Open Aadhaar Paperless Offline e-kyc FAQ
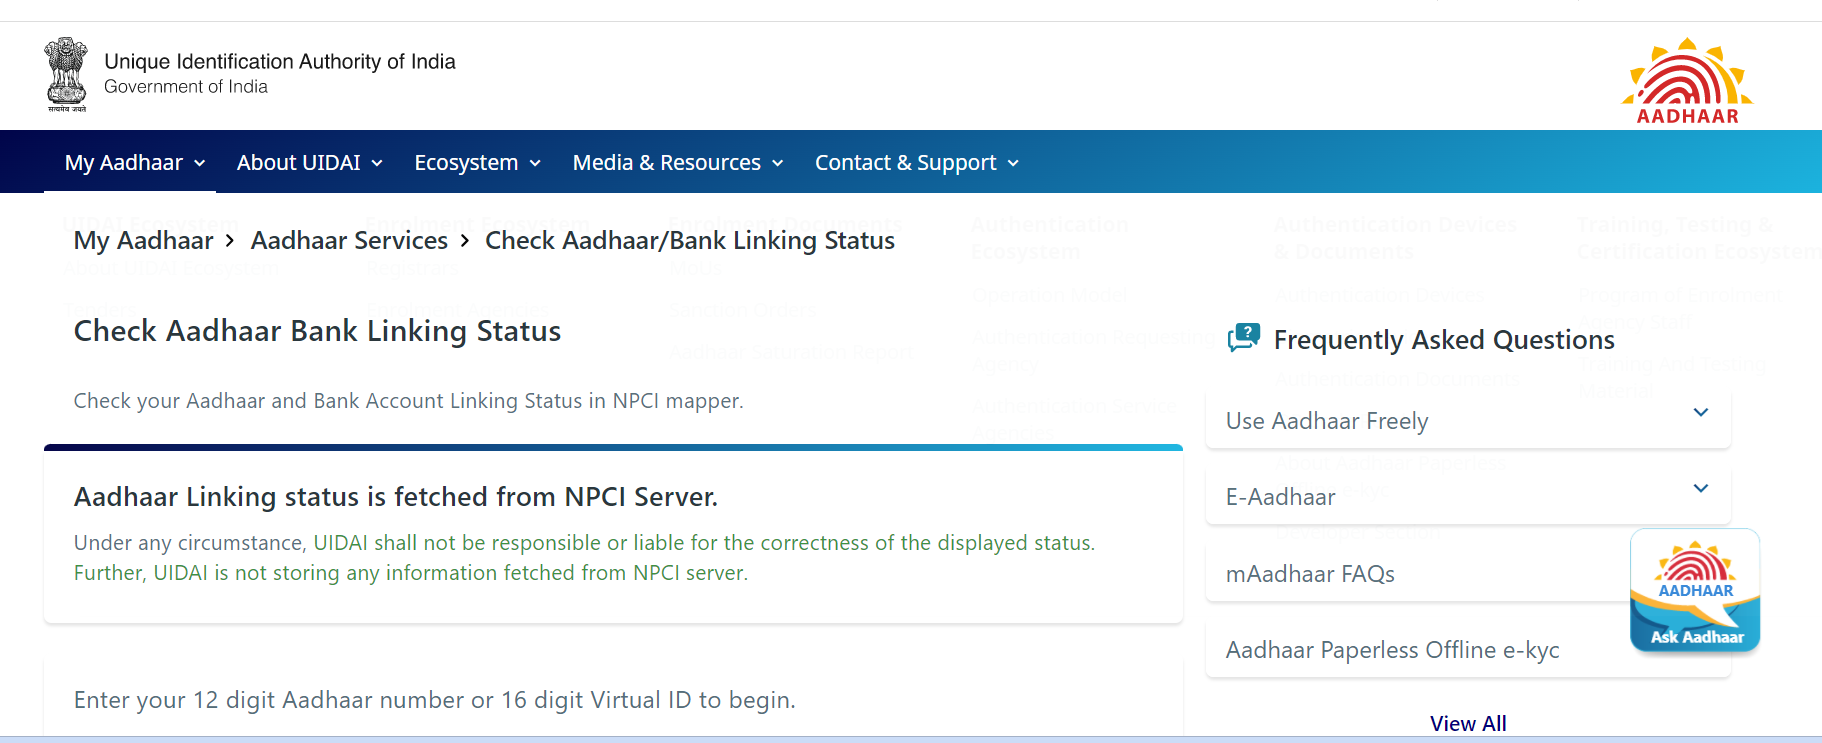1822x743 pixels. (x=1392, y=650)
